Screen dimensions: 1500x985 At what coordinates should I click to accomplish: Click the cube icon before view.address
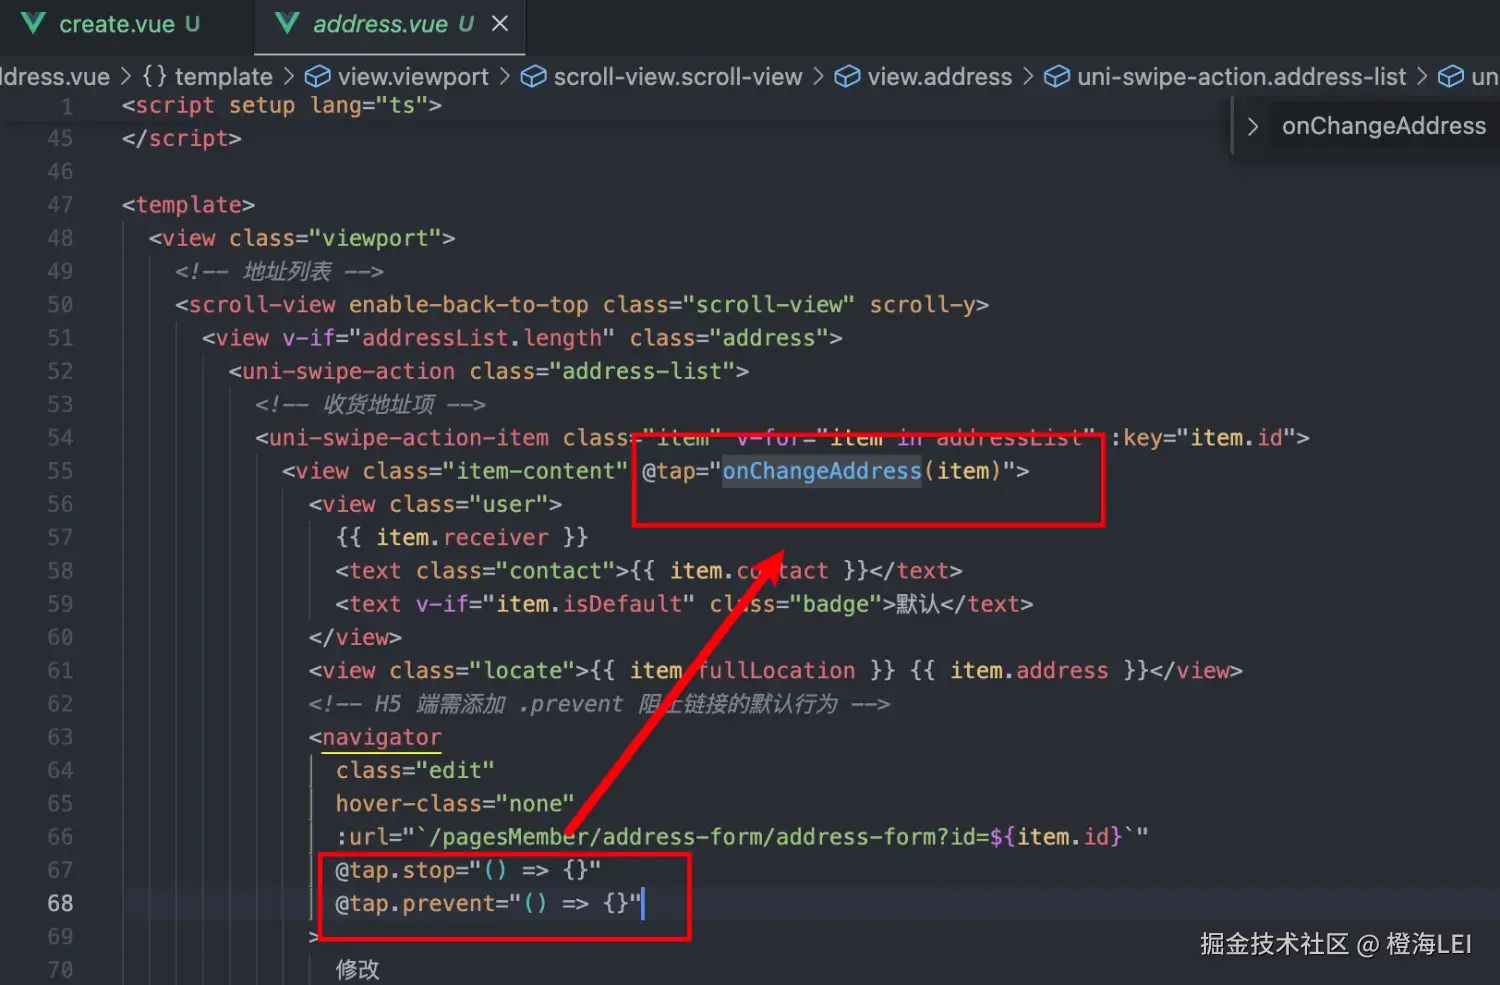(847, 77)
